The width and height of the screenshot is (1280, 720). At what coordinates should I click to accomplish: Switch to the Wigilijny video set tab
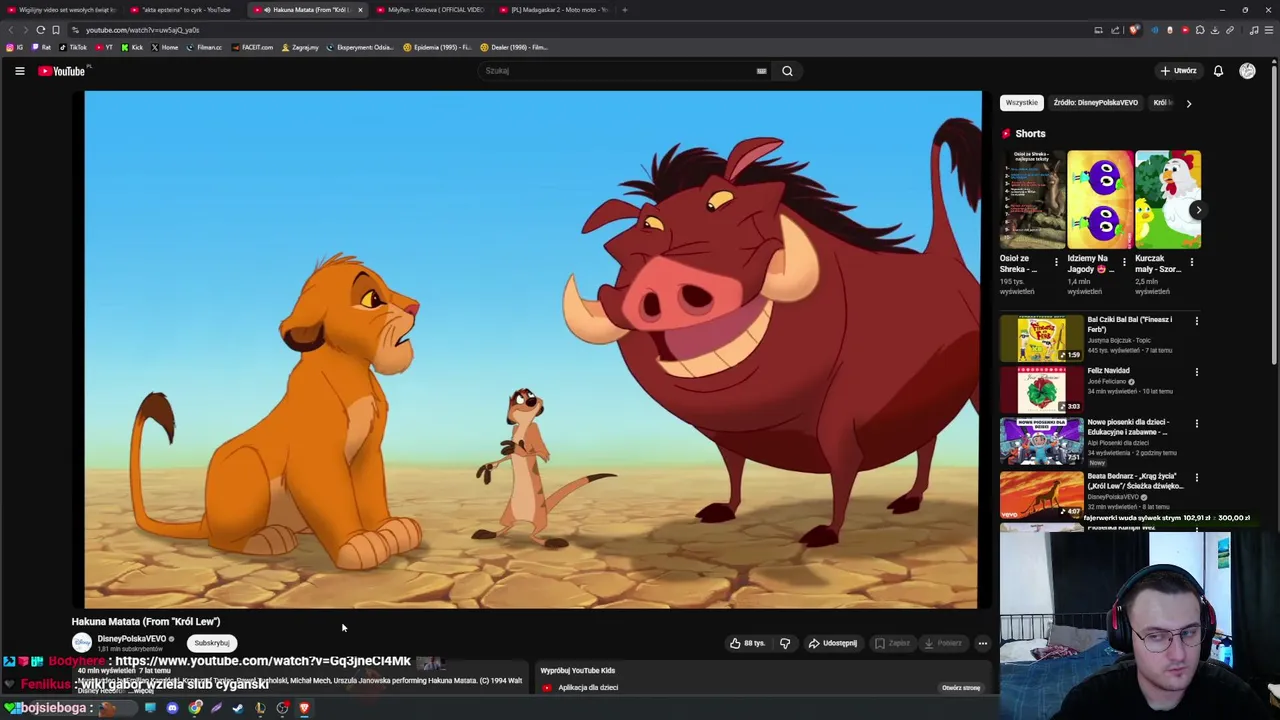coord(62,10)
